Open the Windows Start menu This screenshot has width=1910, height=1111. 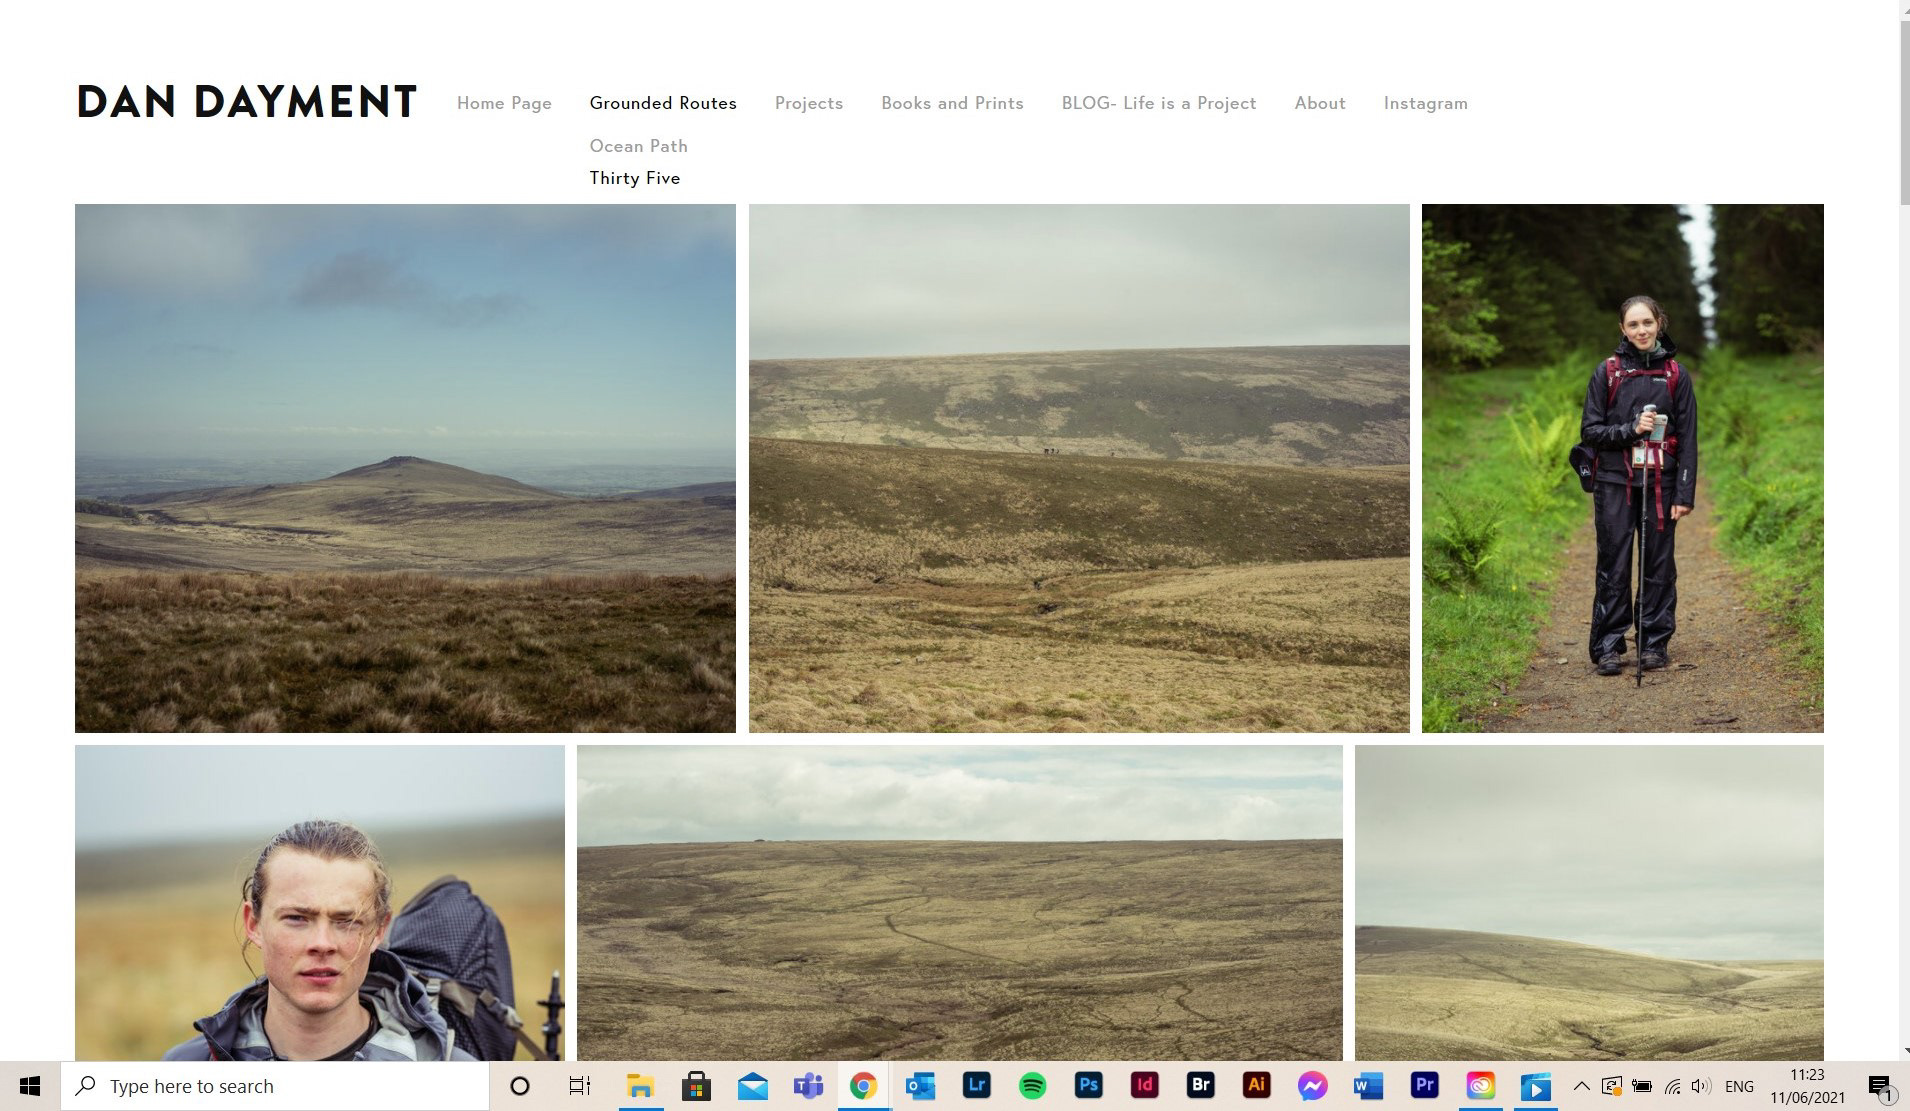point(30,1086)
